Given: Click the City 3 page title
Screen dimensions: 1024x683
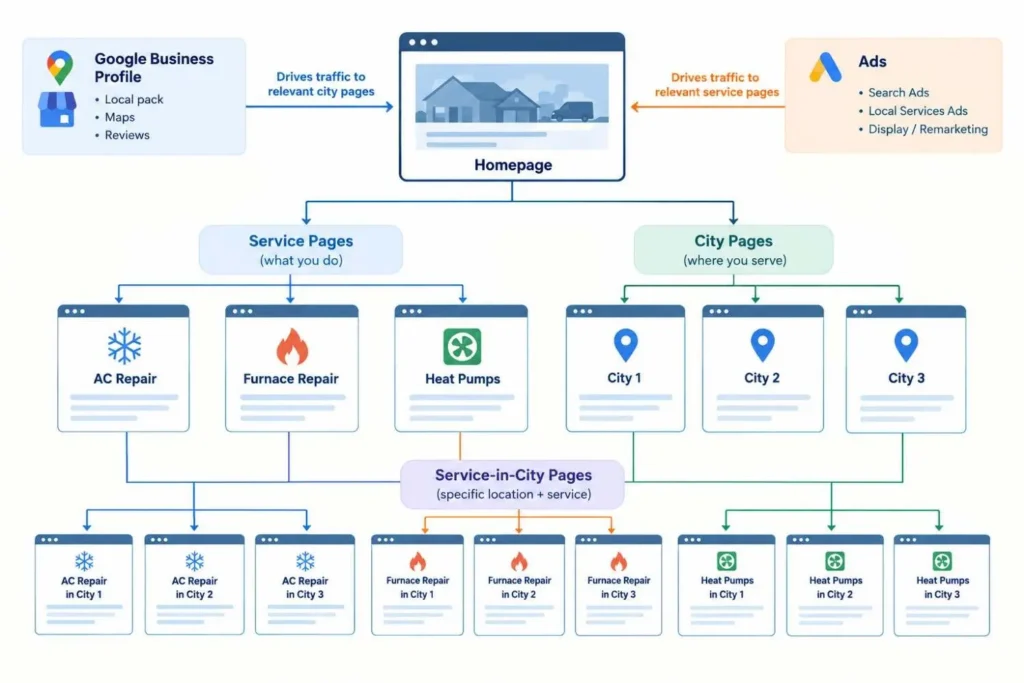Looking at the screenshot, I should pos(906,377).
